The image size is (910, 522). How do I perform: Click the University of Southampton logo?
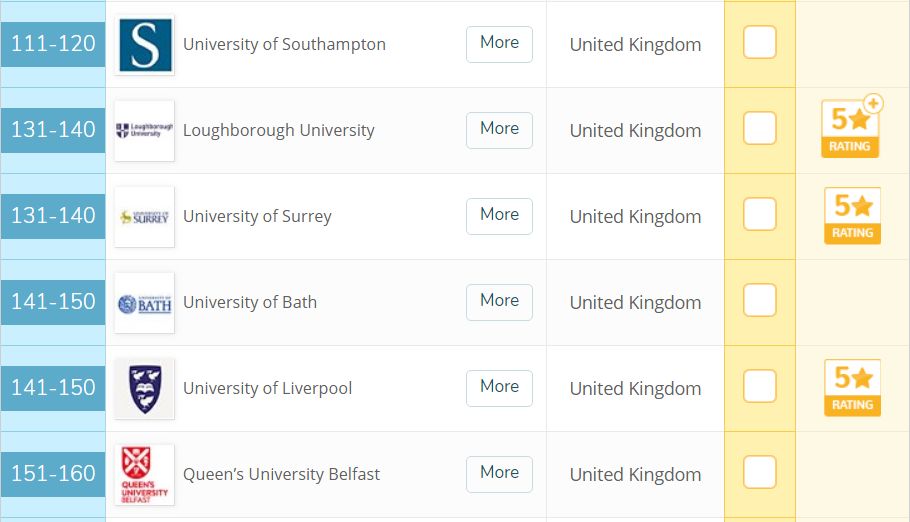(x=145, y=45)
